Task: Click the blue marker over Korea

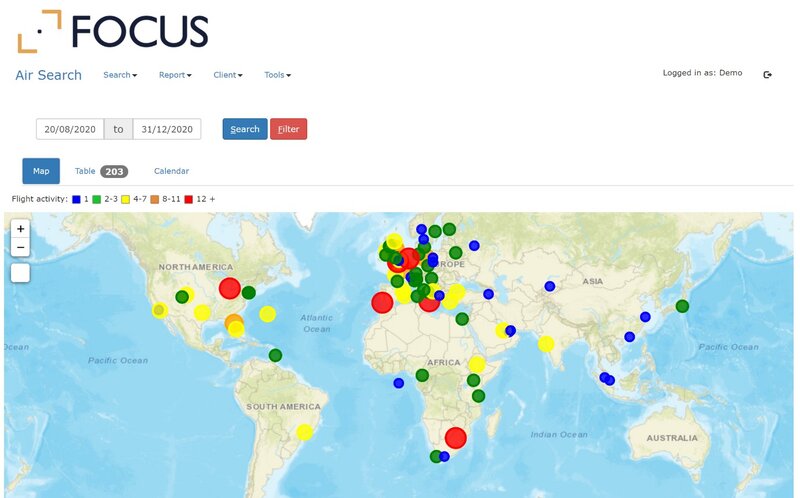Action: click(x=645, y=317)
